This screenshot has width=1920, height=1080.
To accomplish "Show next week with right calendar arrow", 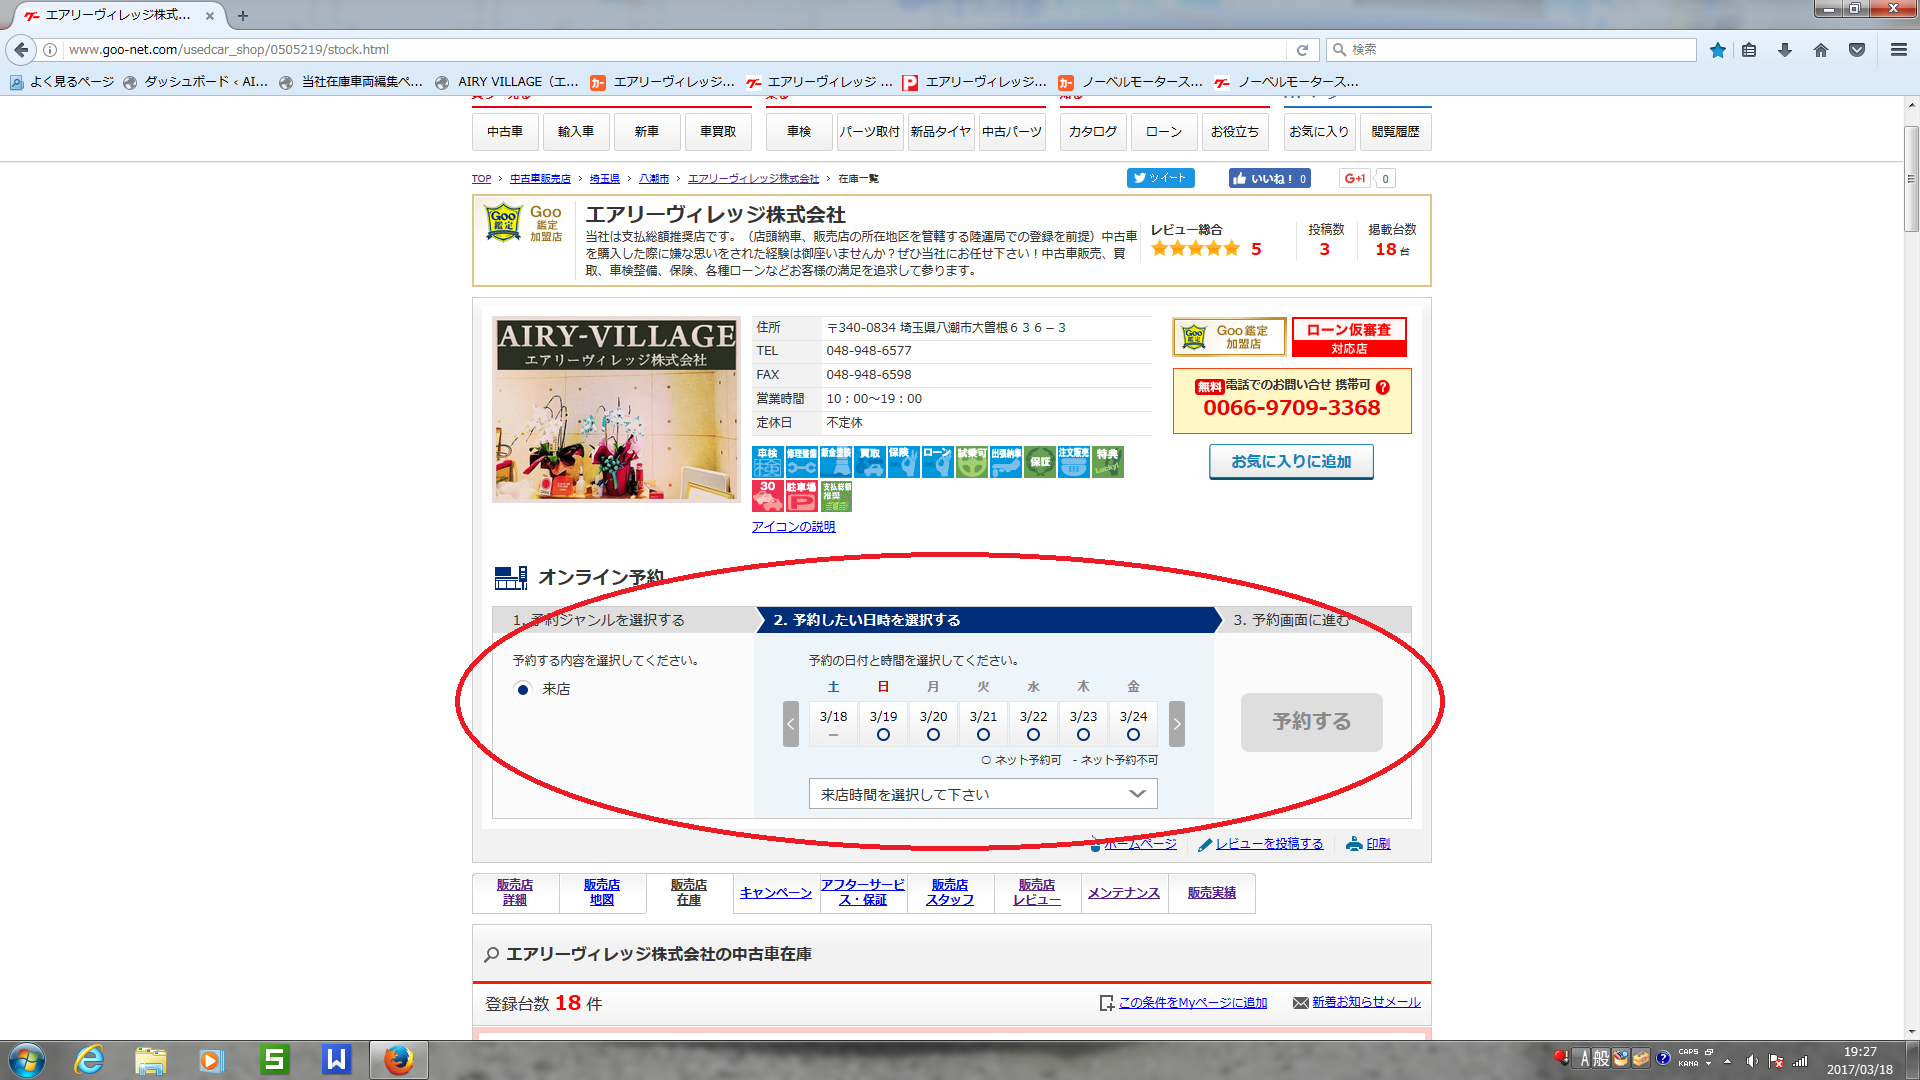I will pos(1177,724).
